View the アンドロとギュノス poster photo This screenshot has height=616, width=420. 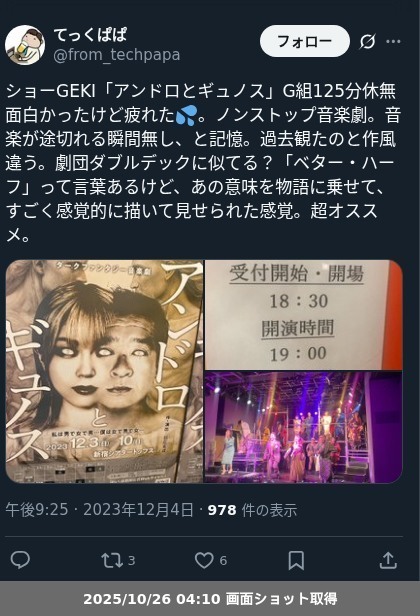pyautogui.click(x=105, y=371)
